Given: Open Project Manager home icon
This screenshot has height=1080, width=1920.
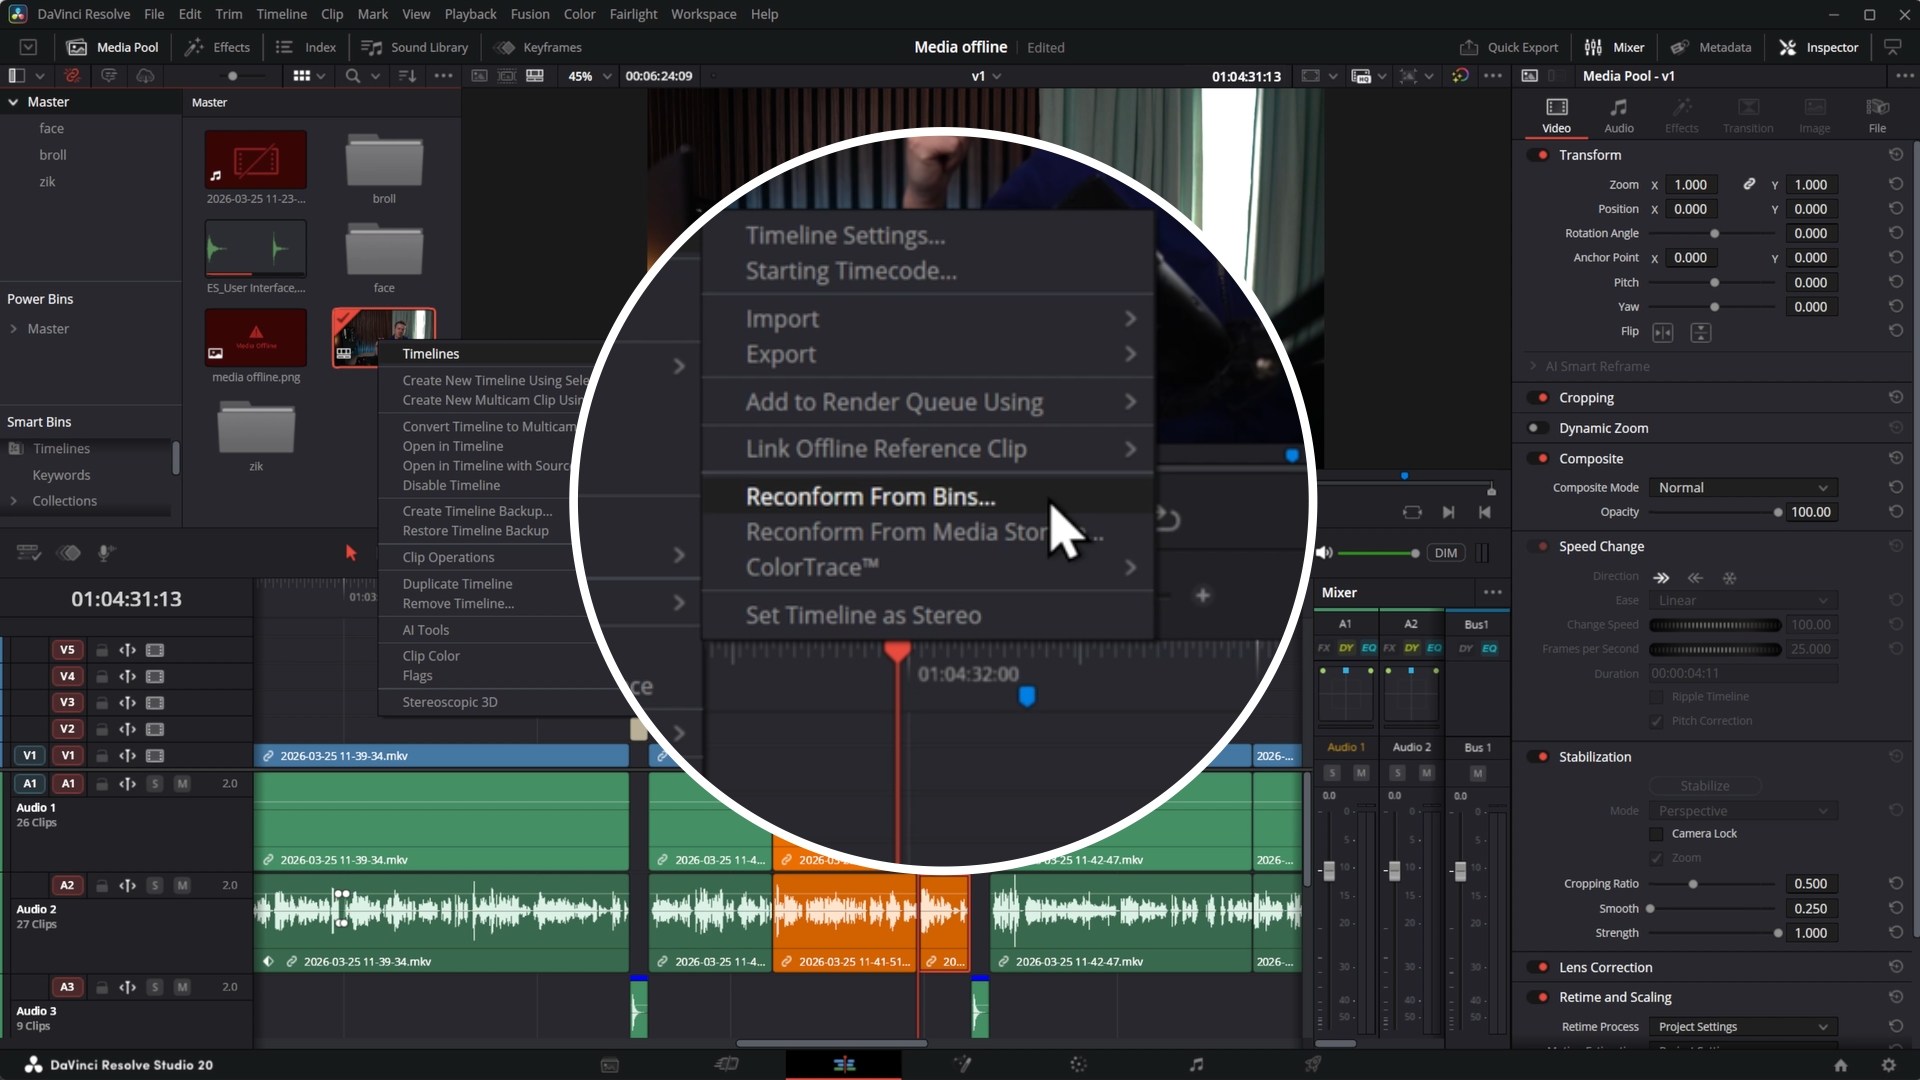Looking at the screenshot, I should click(x=1840, y=1065).
